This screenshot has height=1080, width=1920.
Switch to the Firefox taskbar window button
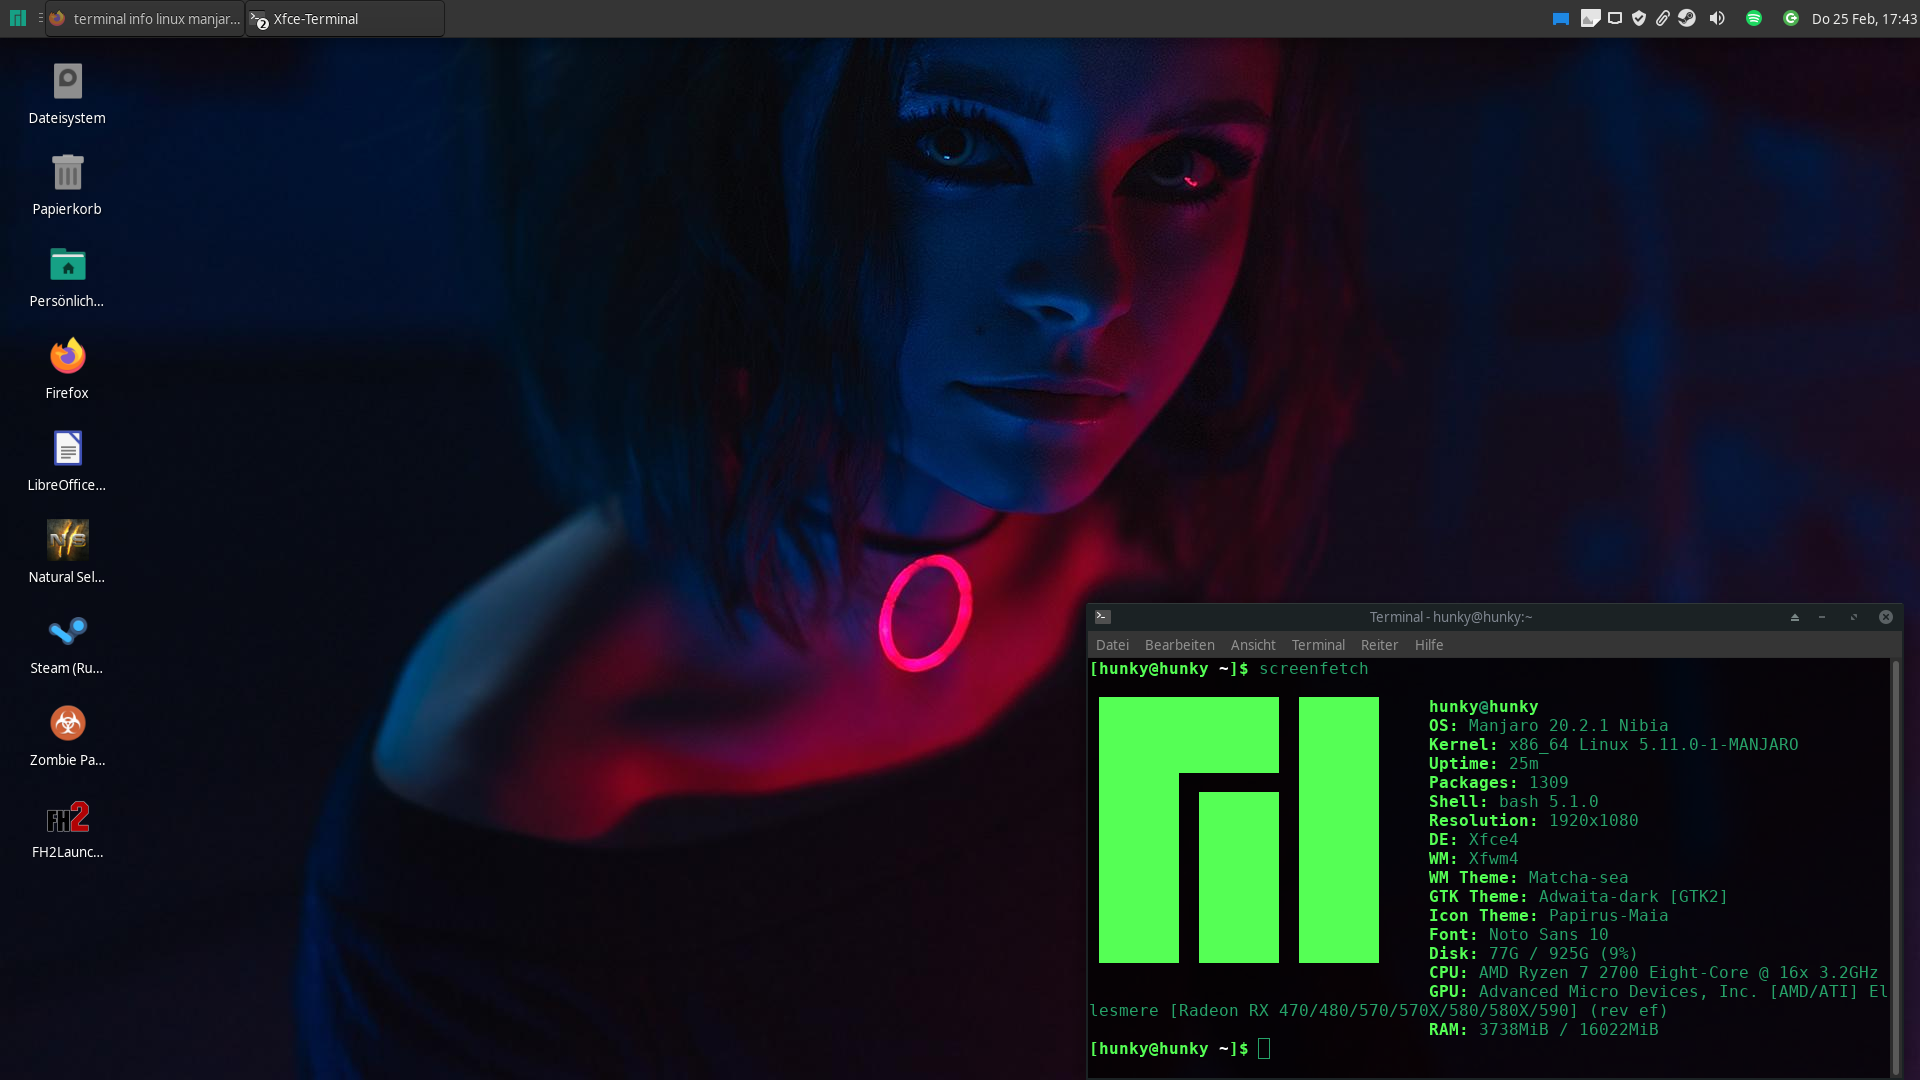point(145,19)
